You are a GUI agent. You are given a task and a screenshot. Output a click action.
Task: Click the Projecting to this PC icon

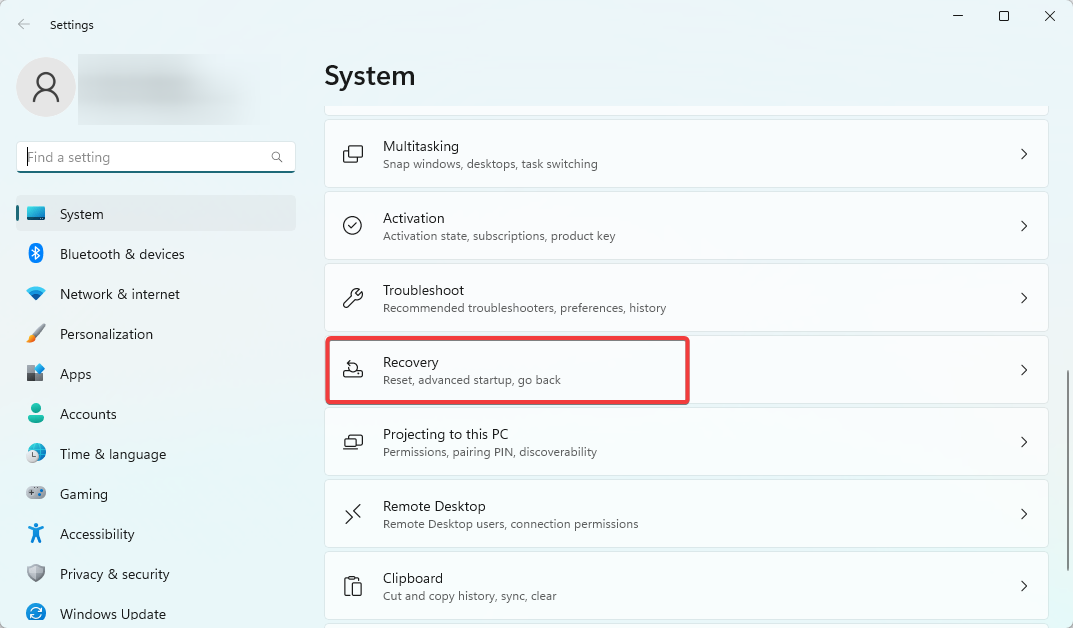[352, 442]
